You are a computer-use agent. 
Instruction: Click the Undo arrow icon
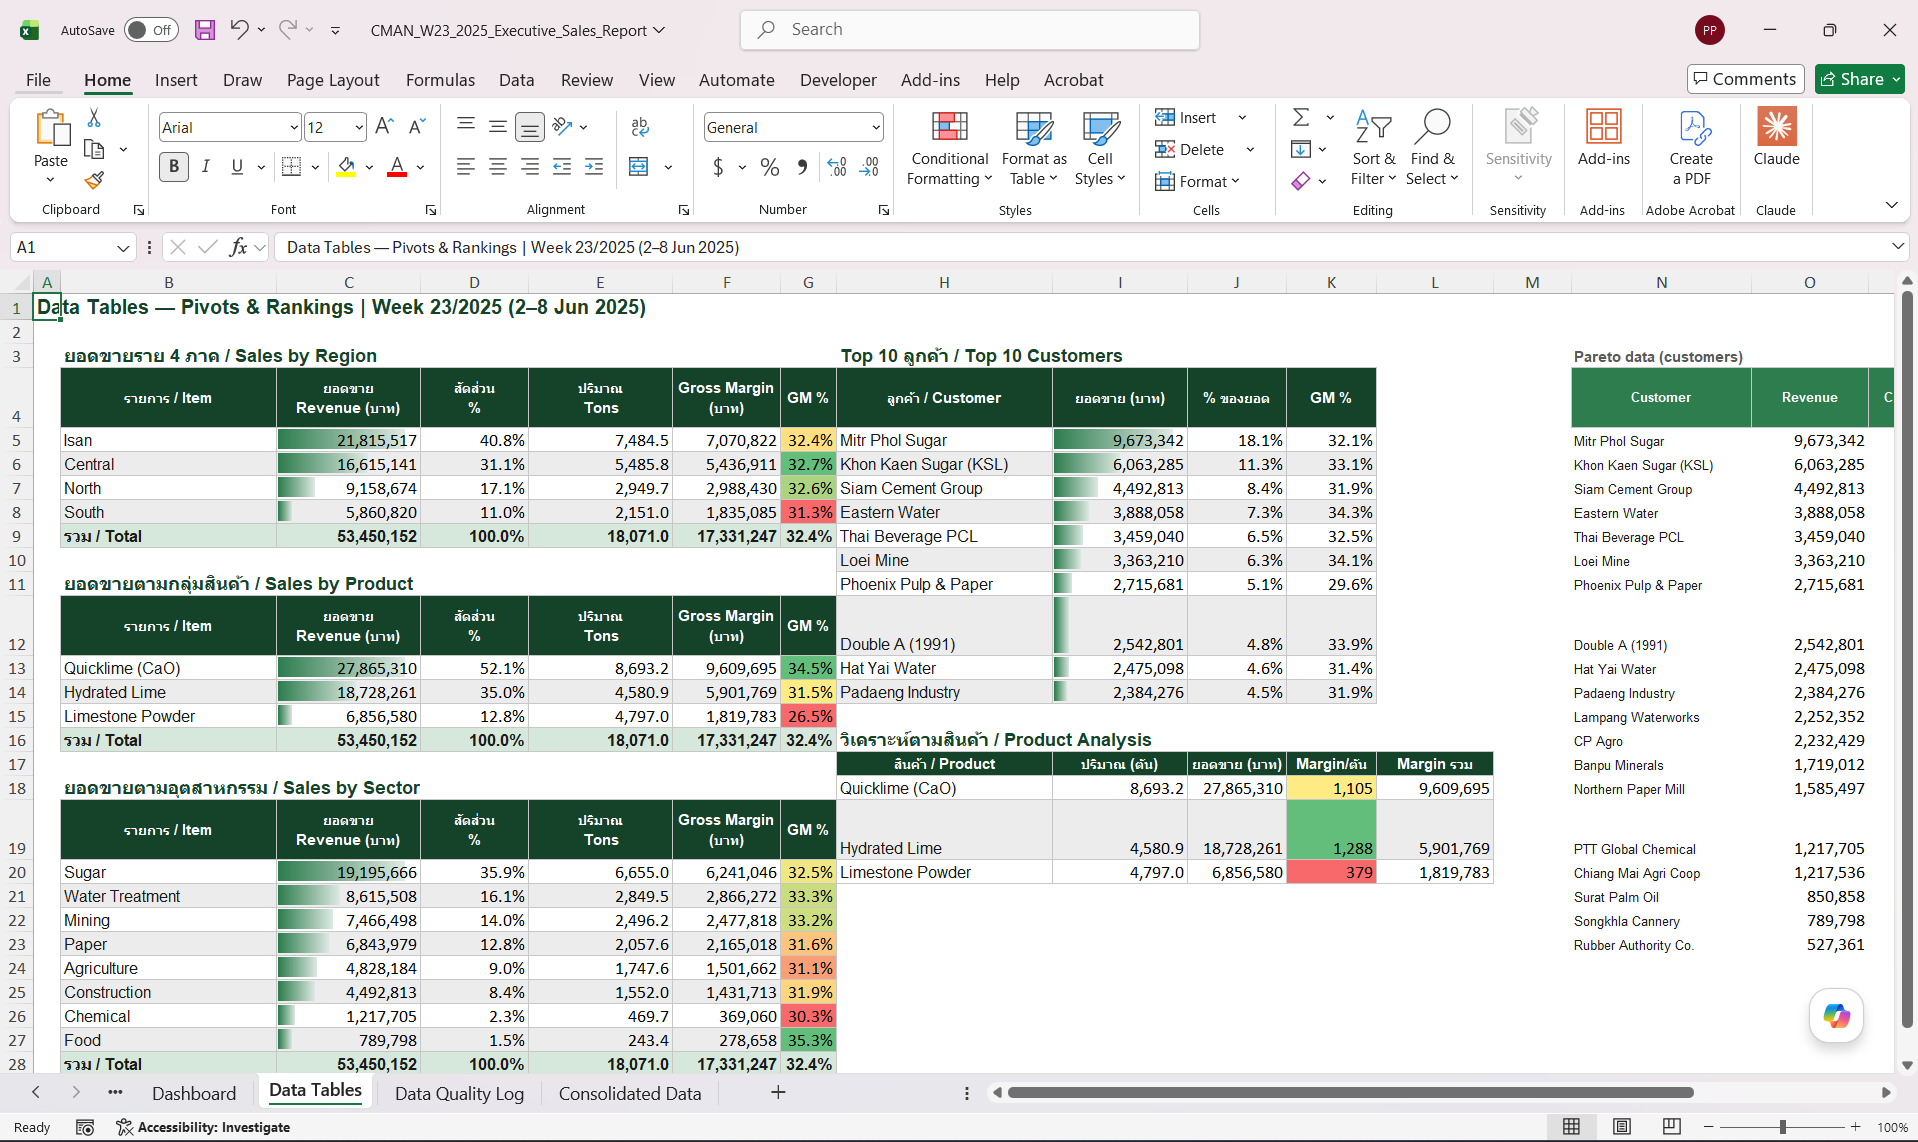[238, 30]
